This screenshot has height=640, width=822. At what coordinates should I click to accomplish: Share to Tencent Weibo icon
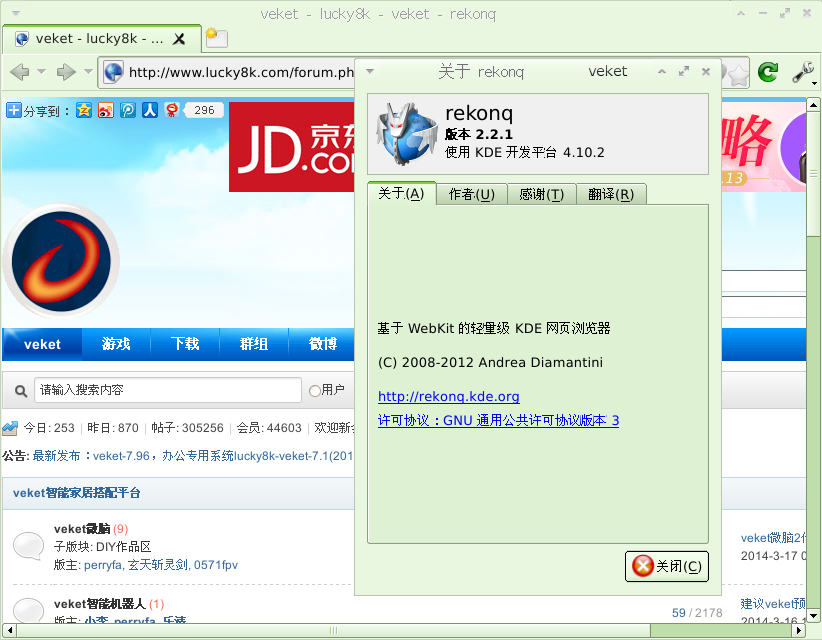pos(128,110)
